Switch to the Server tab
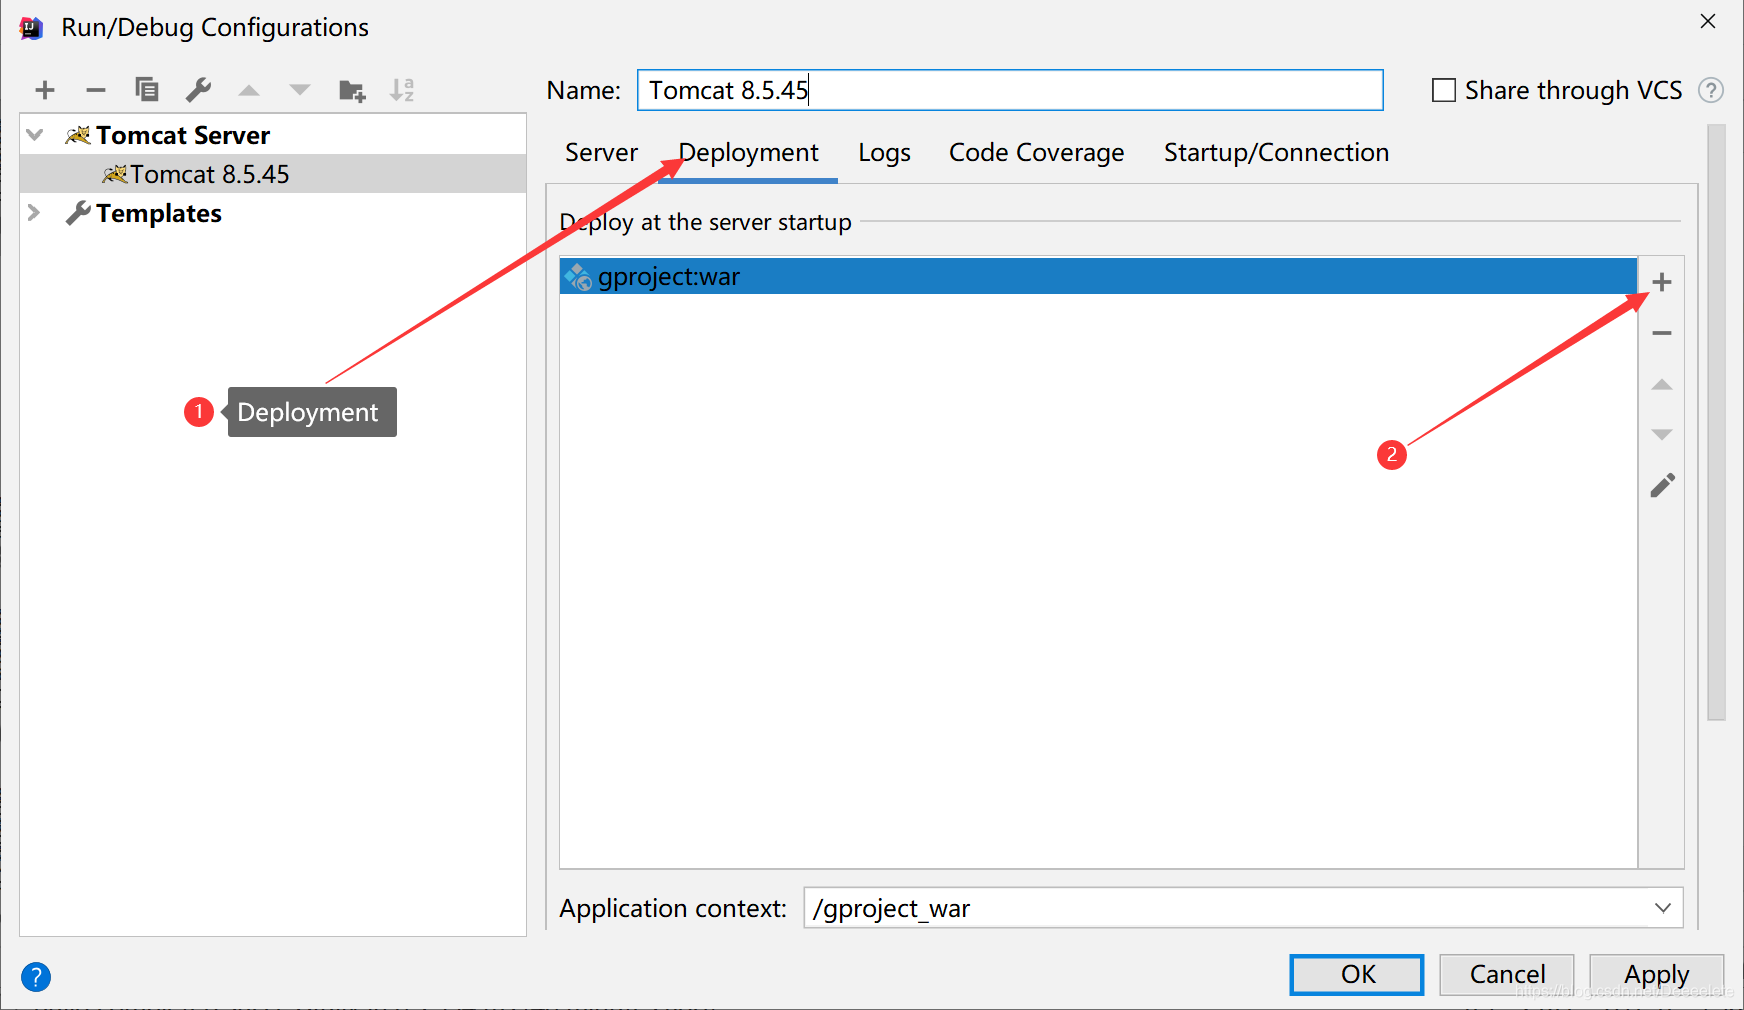Image resolution: width=1744 pixels, height=1010 pixels. (x=601, y=152)
